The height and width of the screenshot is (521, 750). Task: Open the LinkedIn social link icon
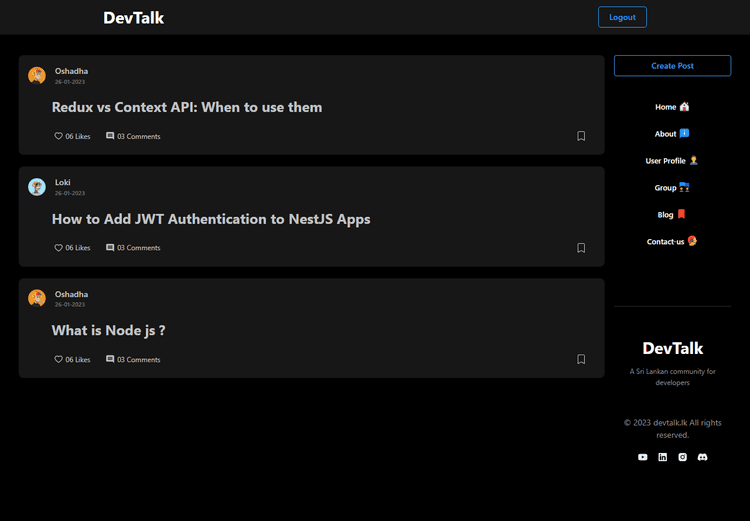(x=662, y=457)
